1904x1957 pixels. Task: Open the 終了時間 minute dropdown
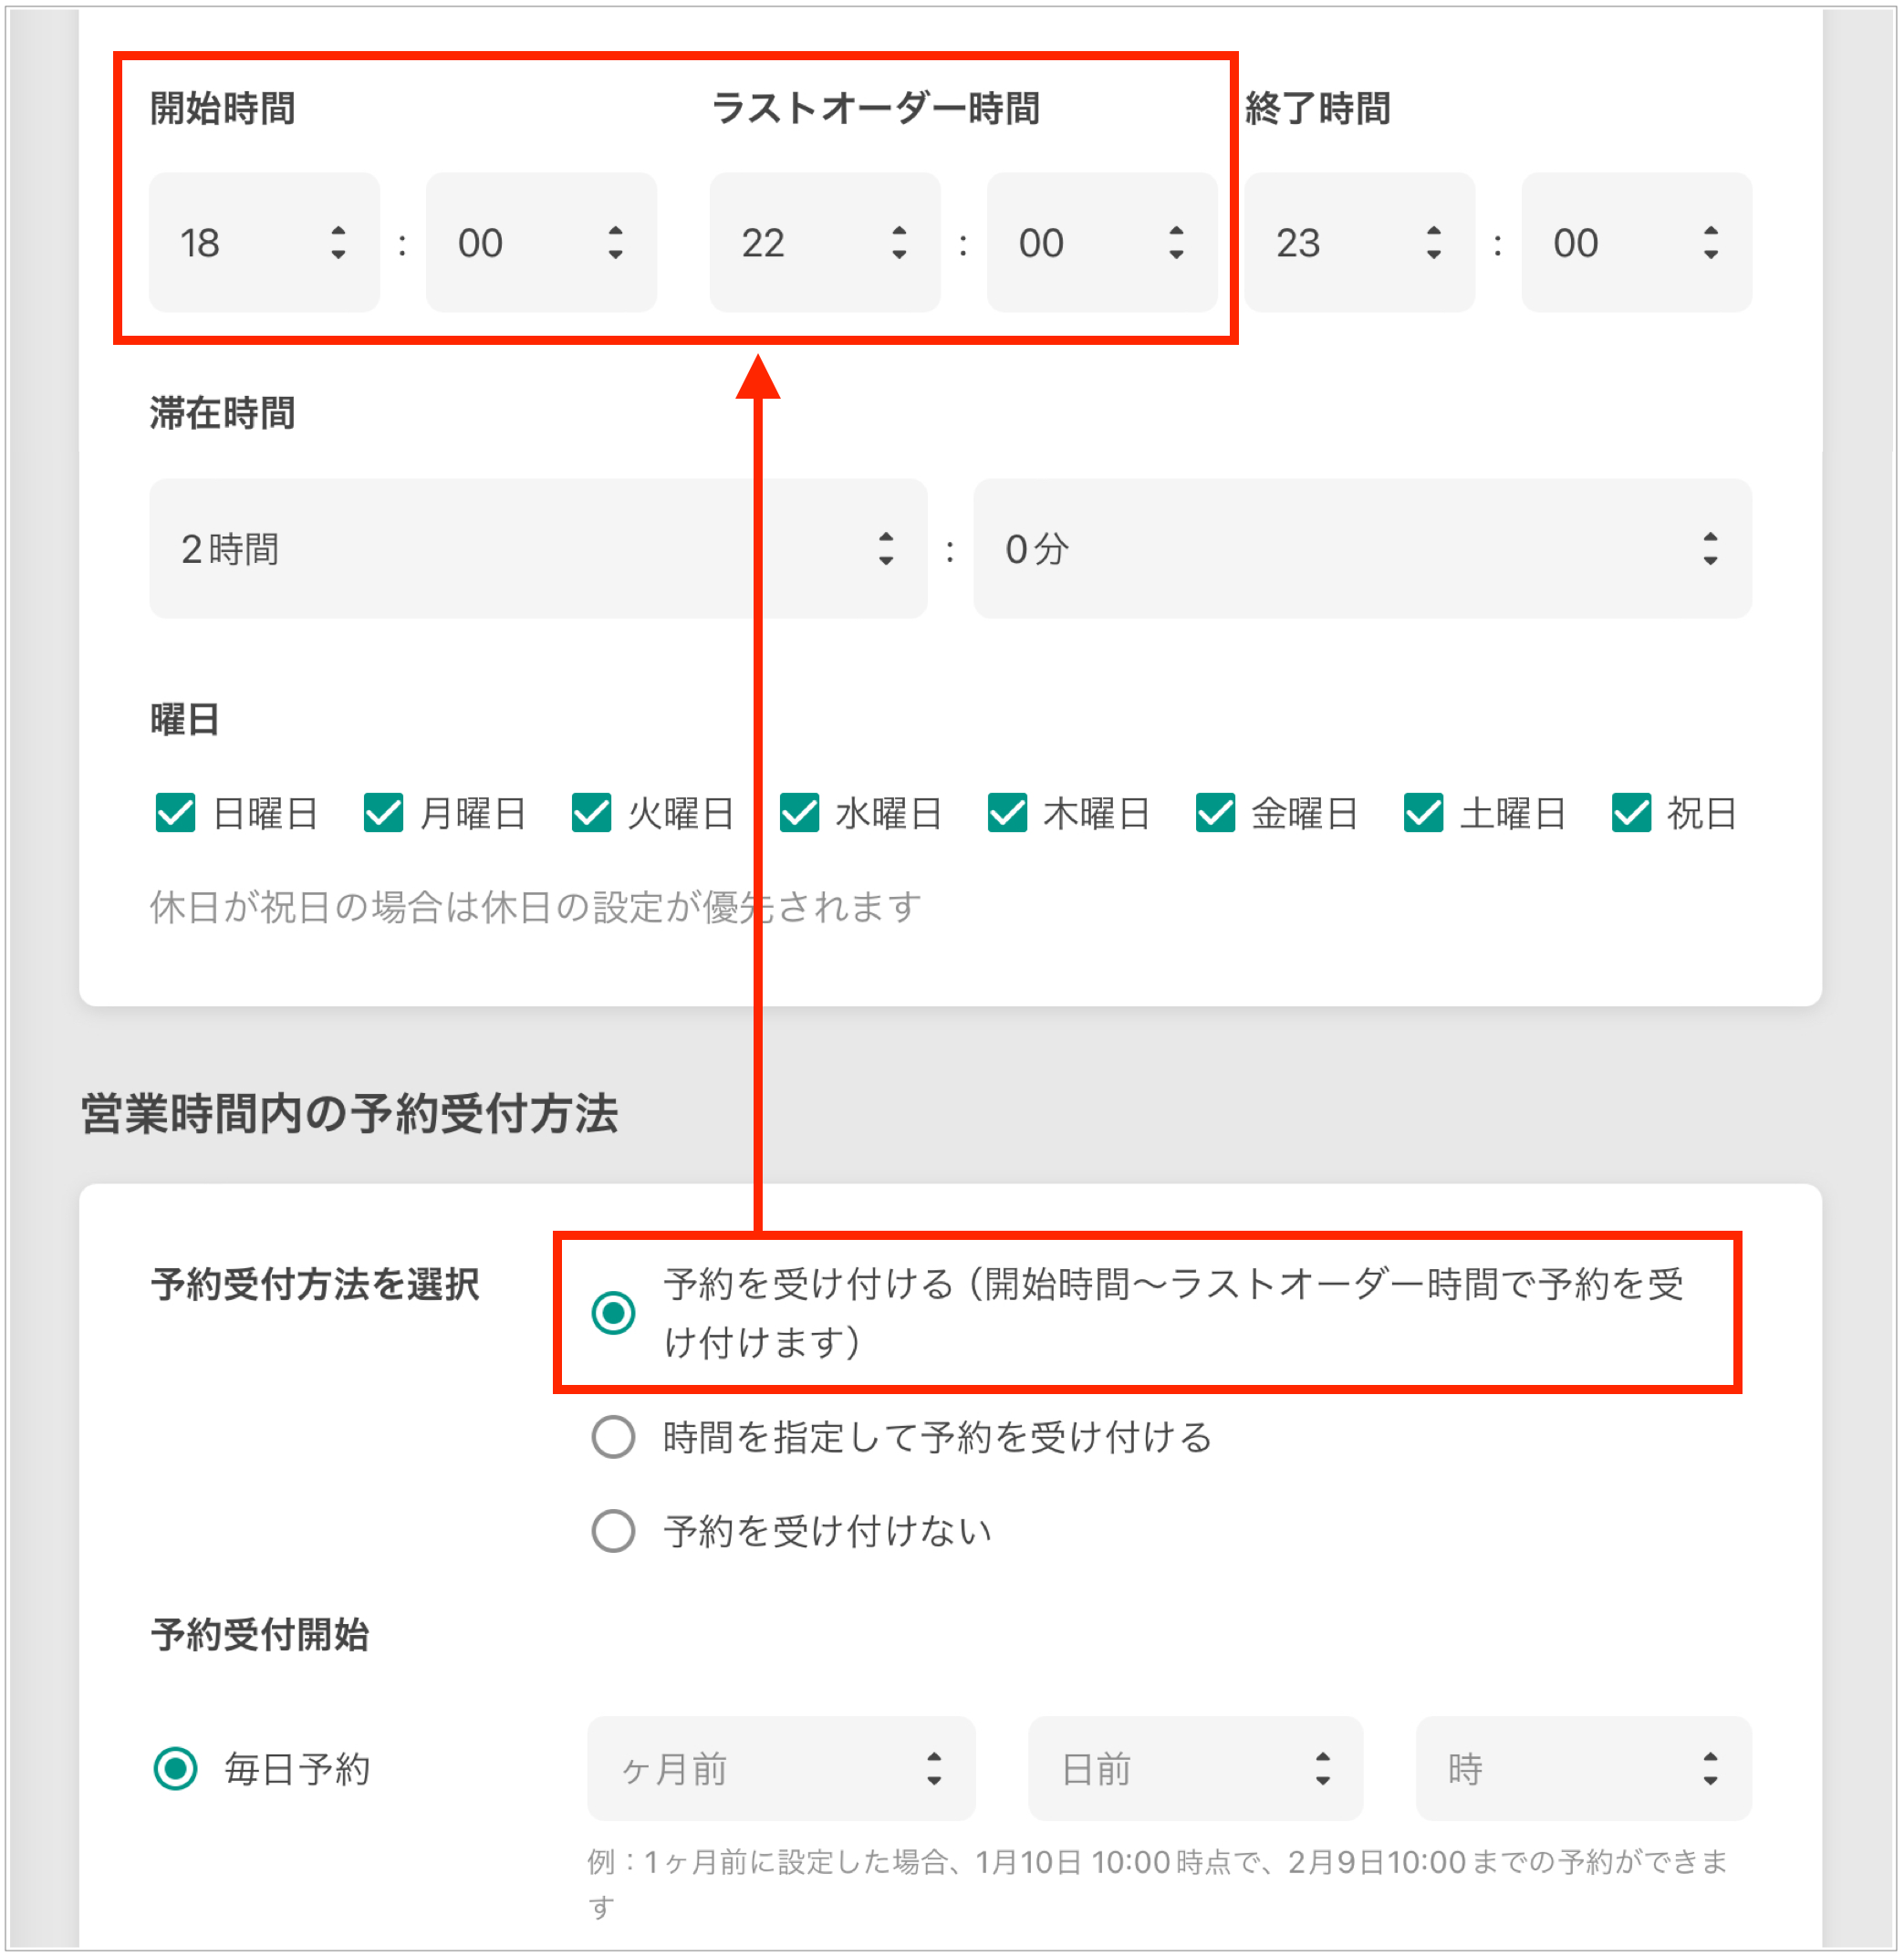(1637, 243)
